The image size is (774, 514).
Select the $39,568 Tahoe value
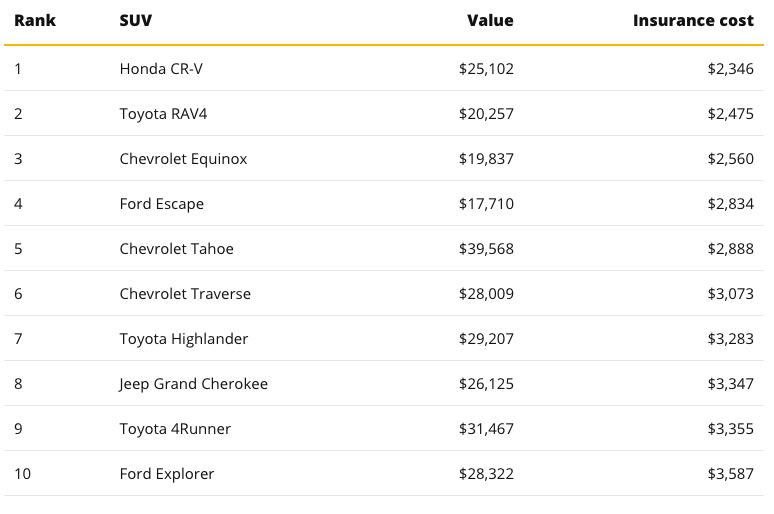pos(485,249)
